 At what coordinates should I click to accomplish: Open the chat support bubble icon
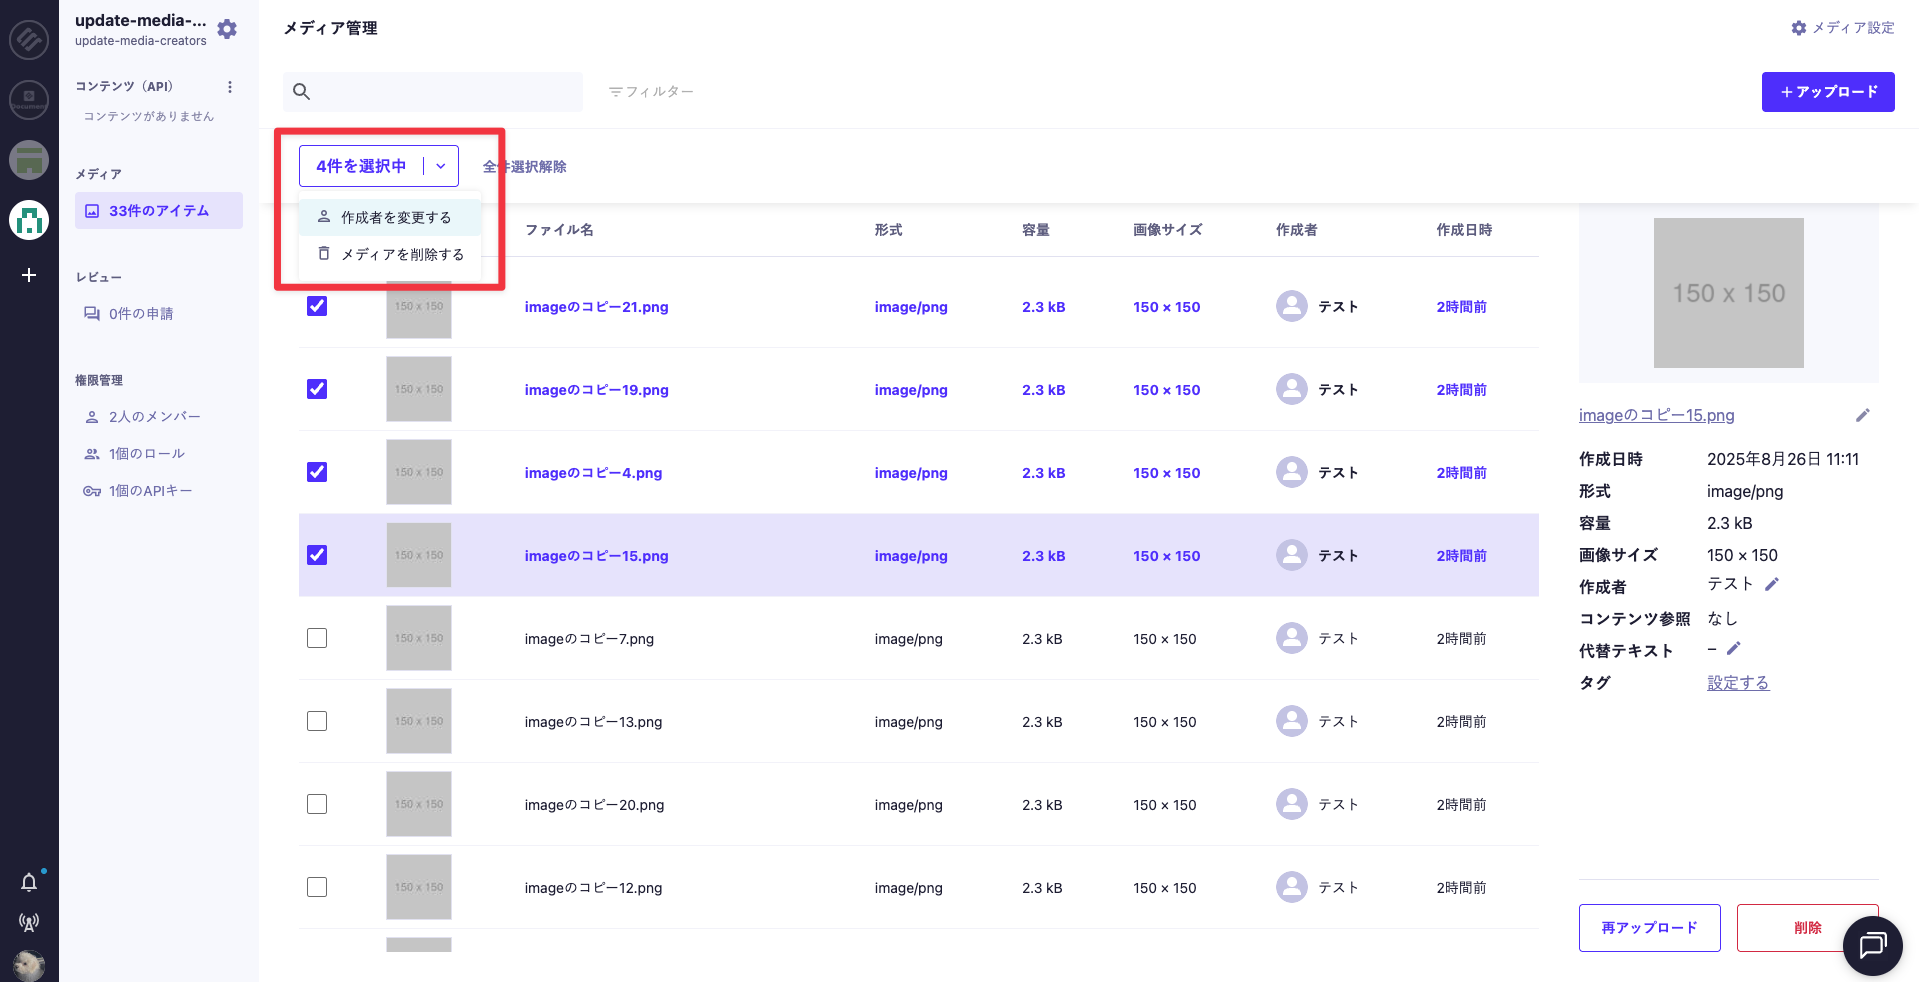[x=1872, y=945]
